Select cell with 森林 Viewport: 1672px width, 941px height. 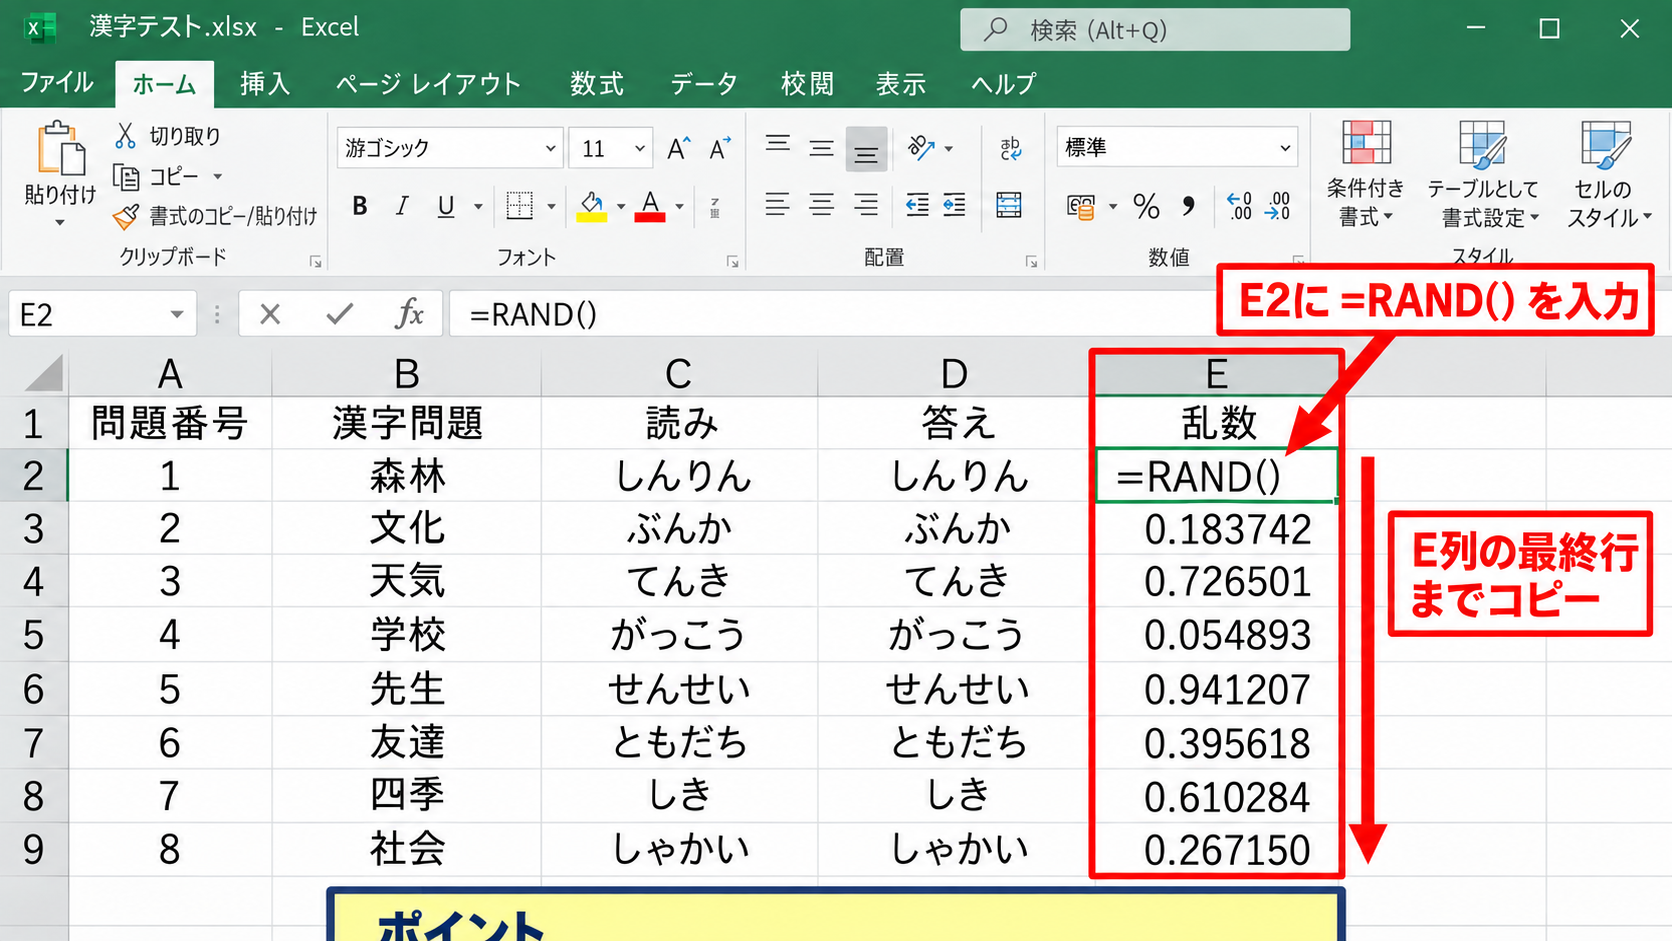click(x=406, y=476)
